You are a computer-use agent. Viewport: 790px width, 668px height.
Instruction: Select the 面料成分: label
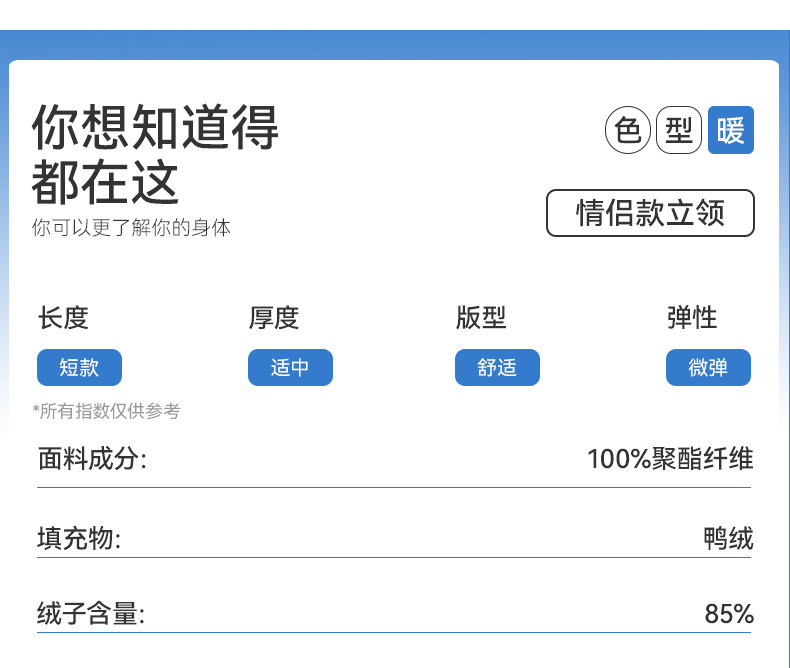click(x=92, y=459)
